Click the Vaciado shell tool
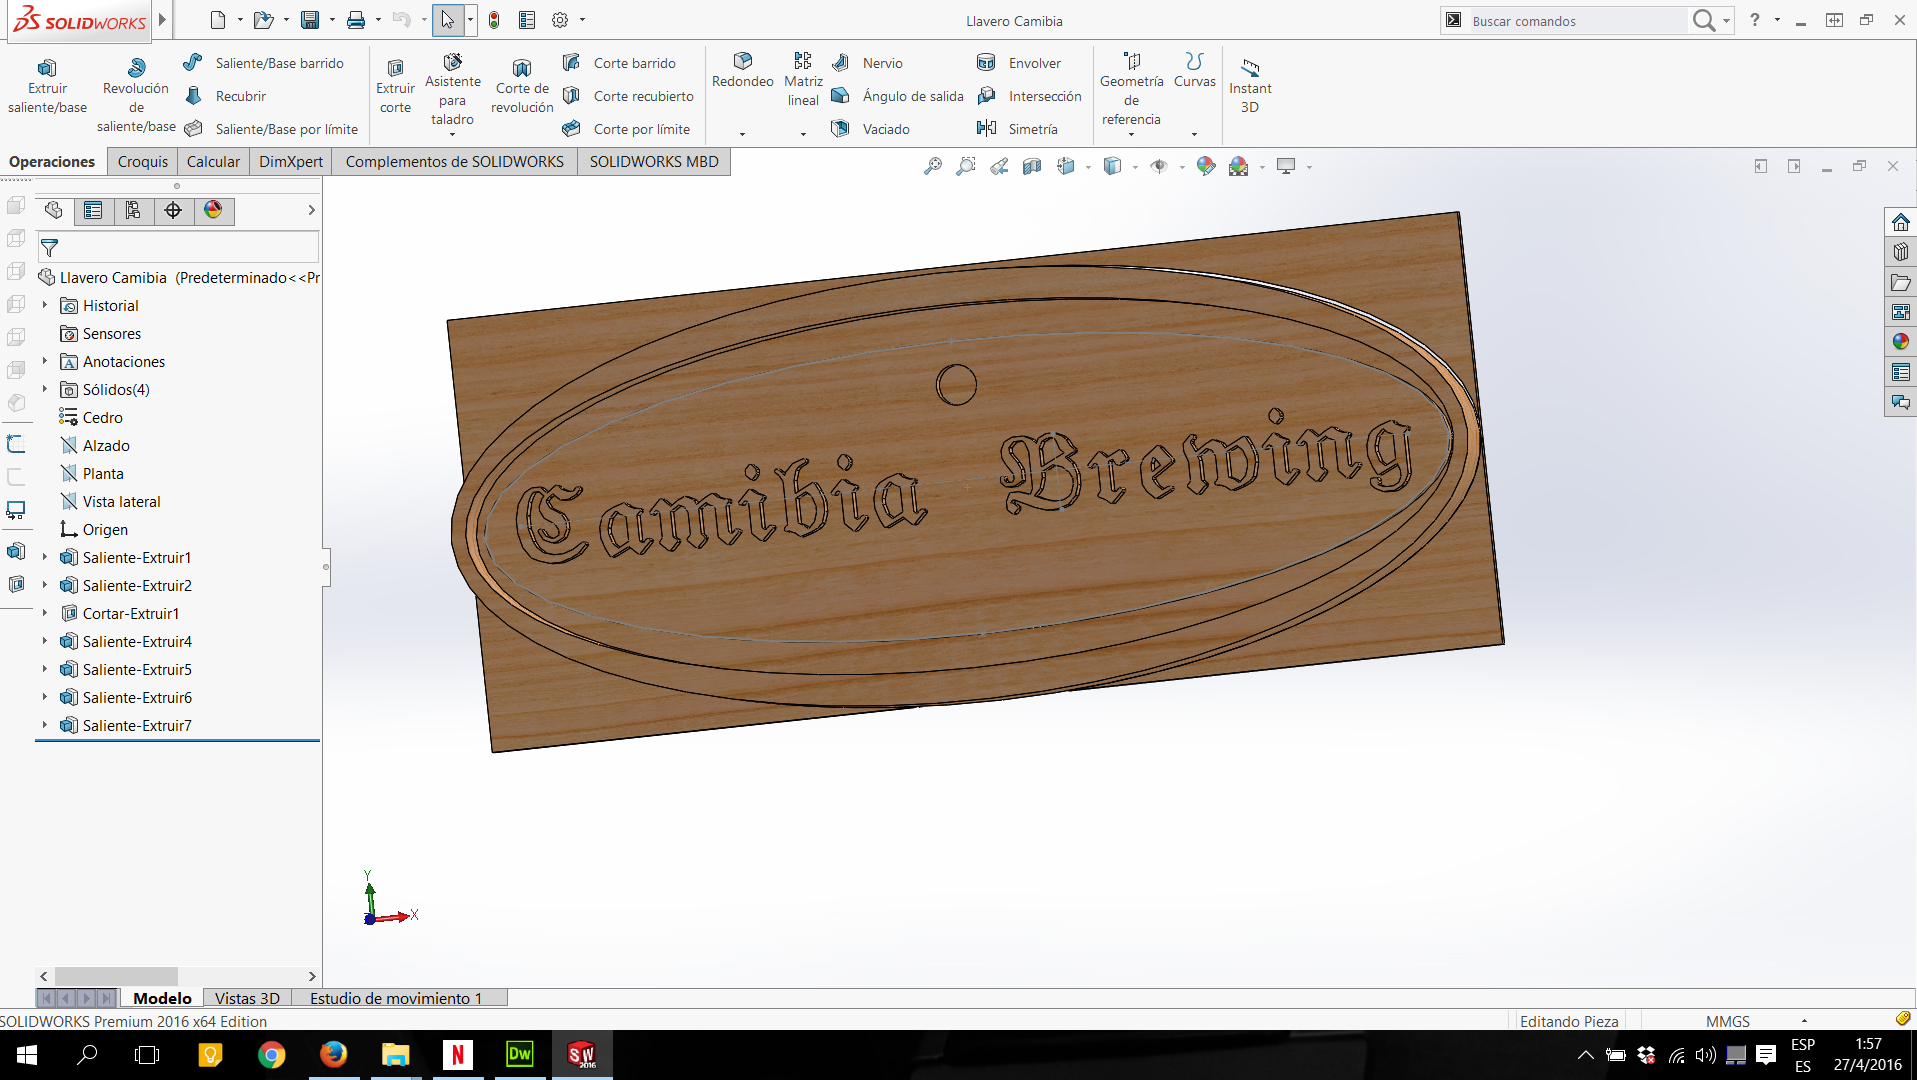The image size is (1917, 1080). coord(870,129)
